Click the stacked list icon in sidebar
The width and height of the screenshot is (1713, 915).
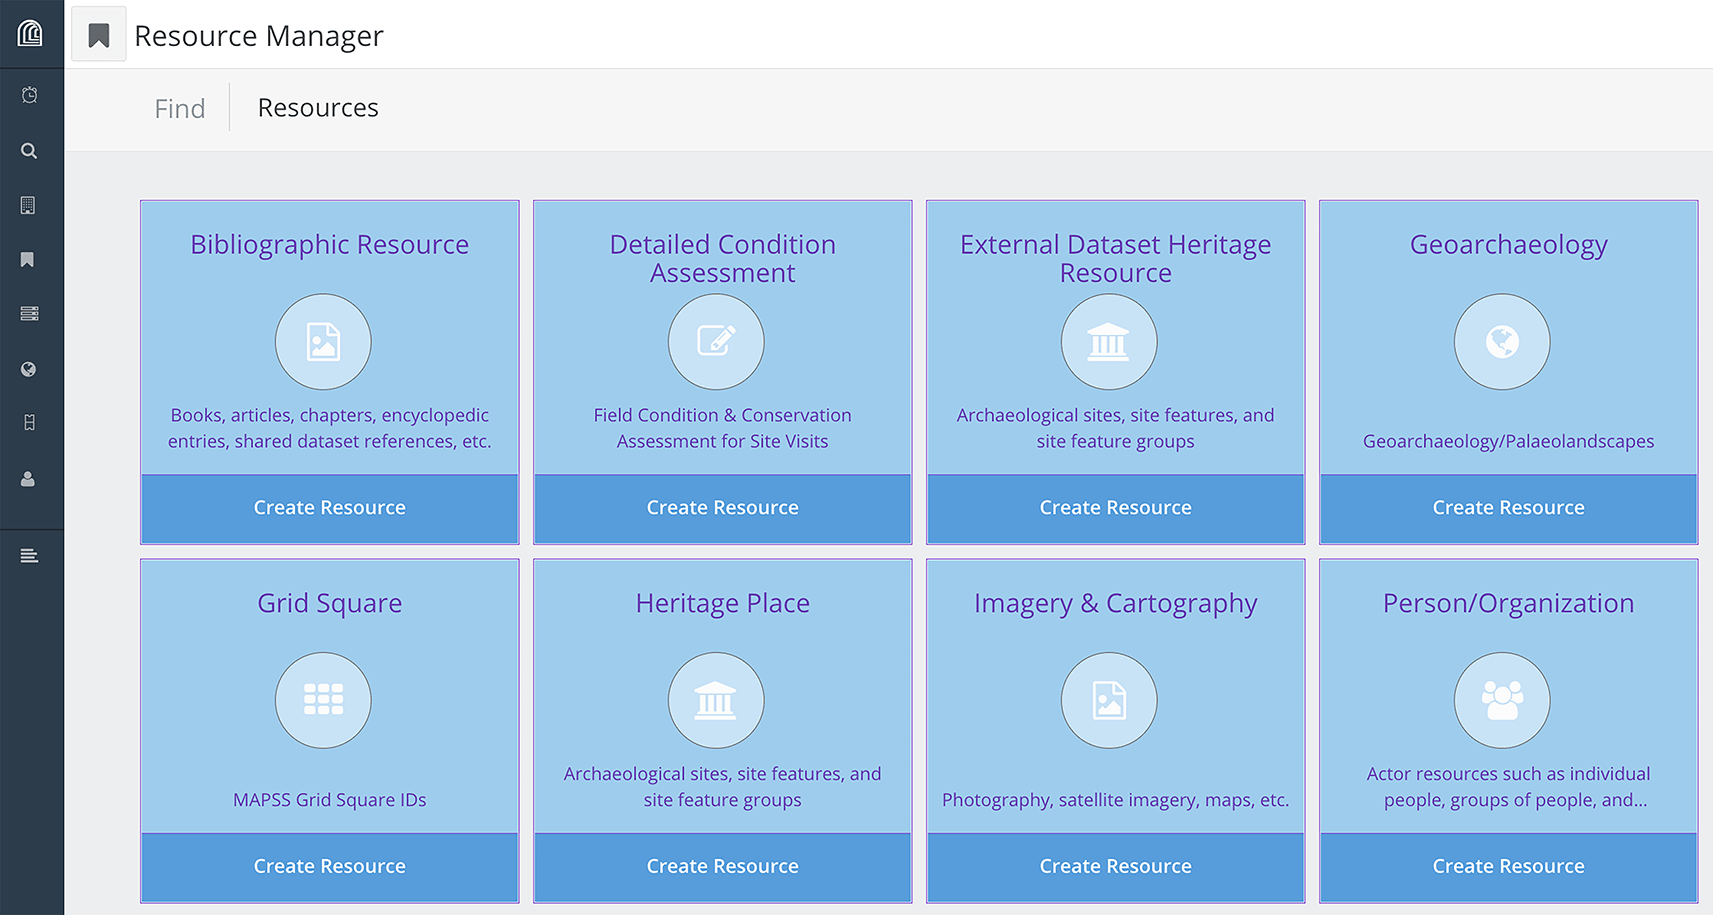29,314
